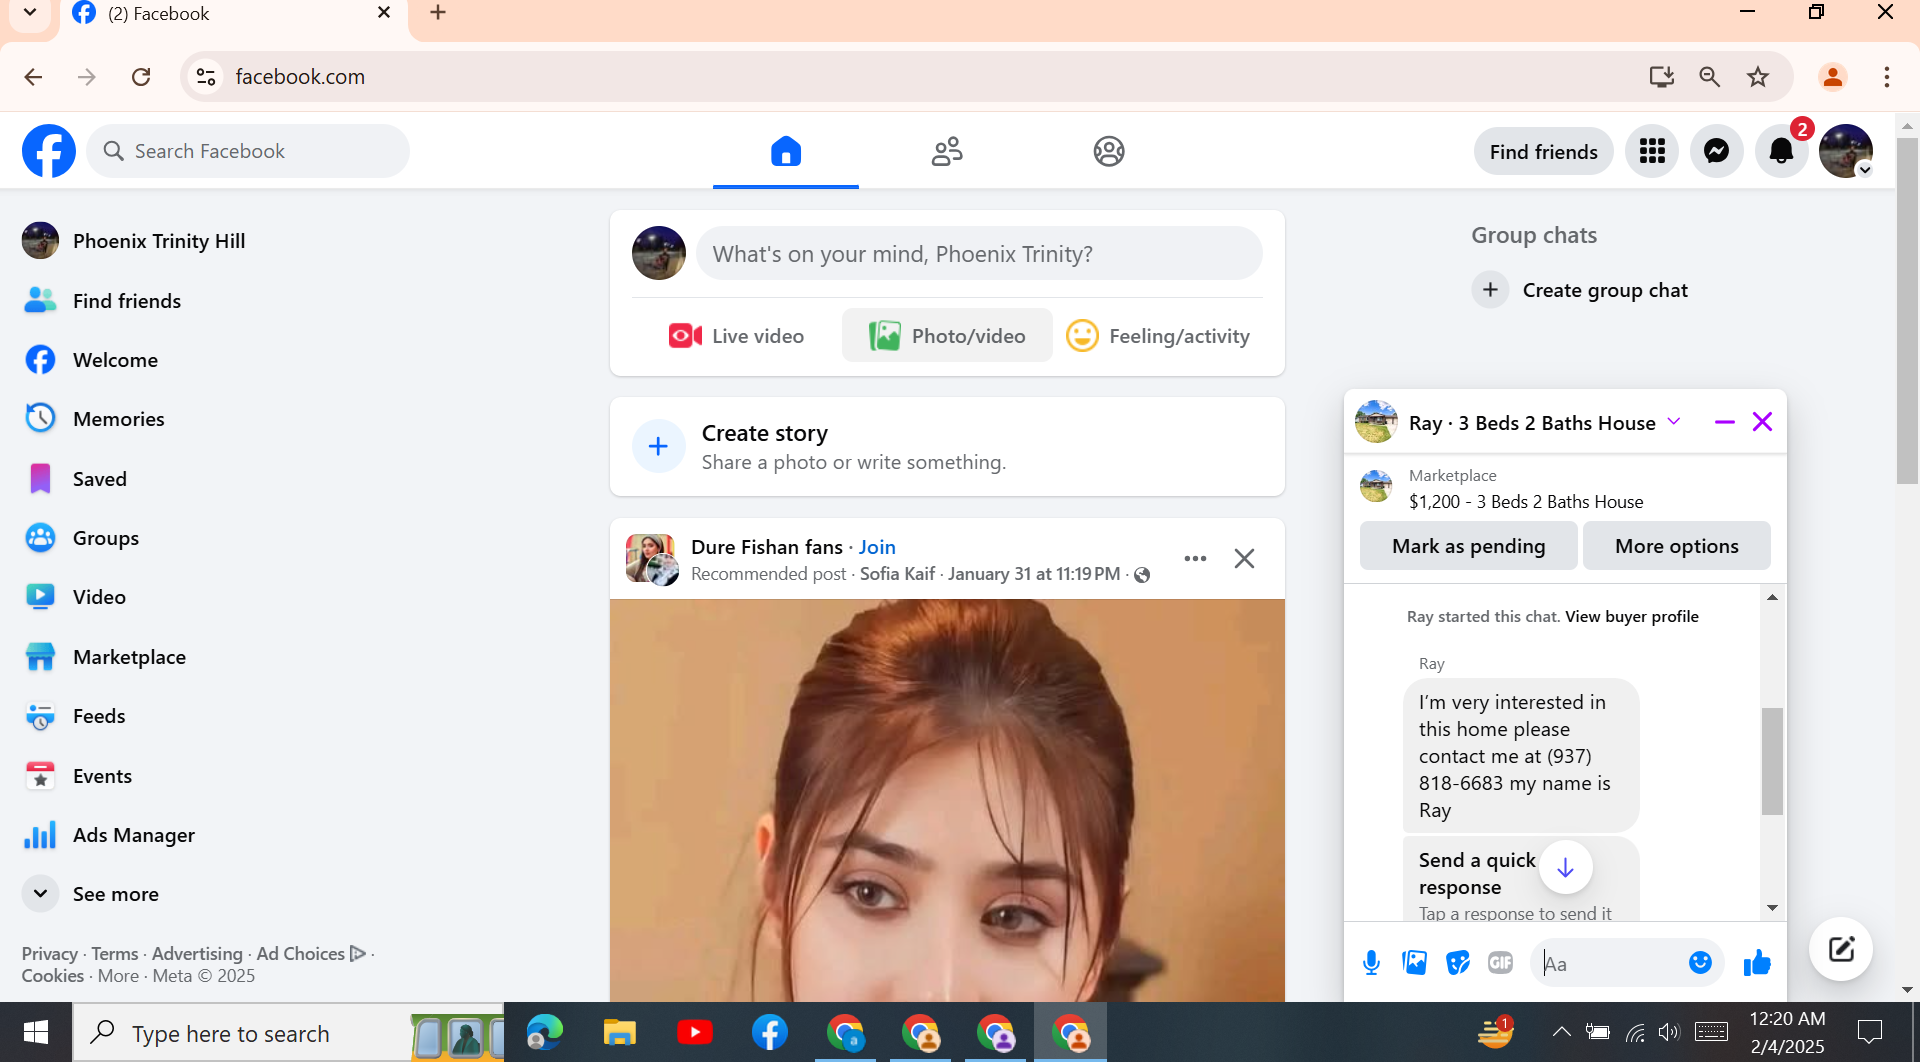Screen dimensions: 1920x1062
Task: Open the Ray chat settings chevron
Action: (x=1674, y=422)
